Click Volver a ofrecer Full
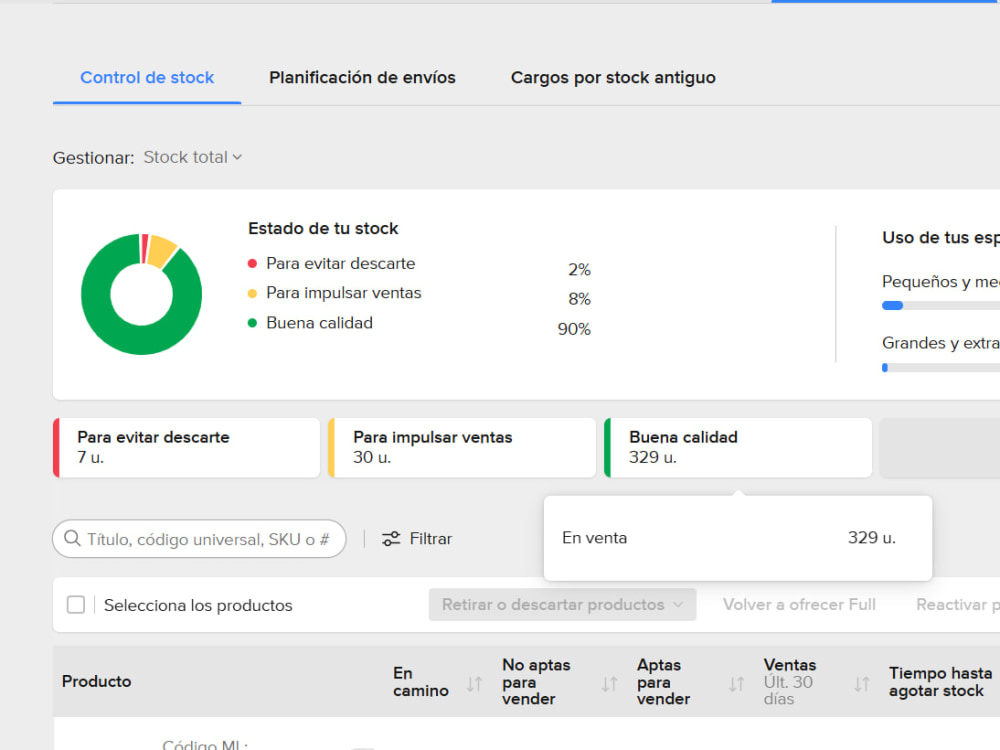This screenshot has width=1000, height=750. pyautogui.click(x=799, y=605)
